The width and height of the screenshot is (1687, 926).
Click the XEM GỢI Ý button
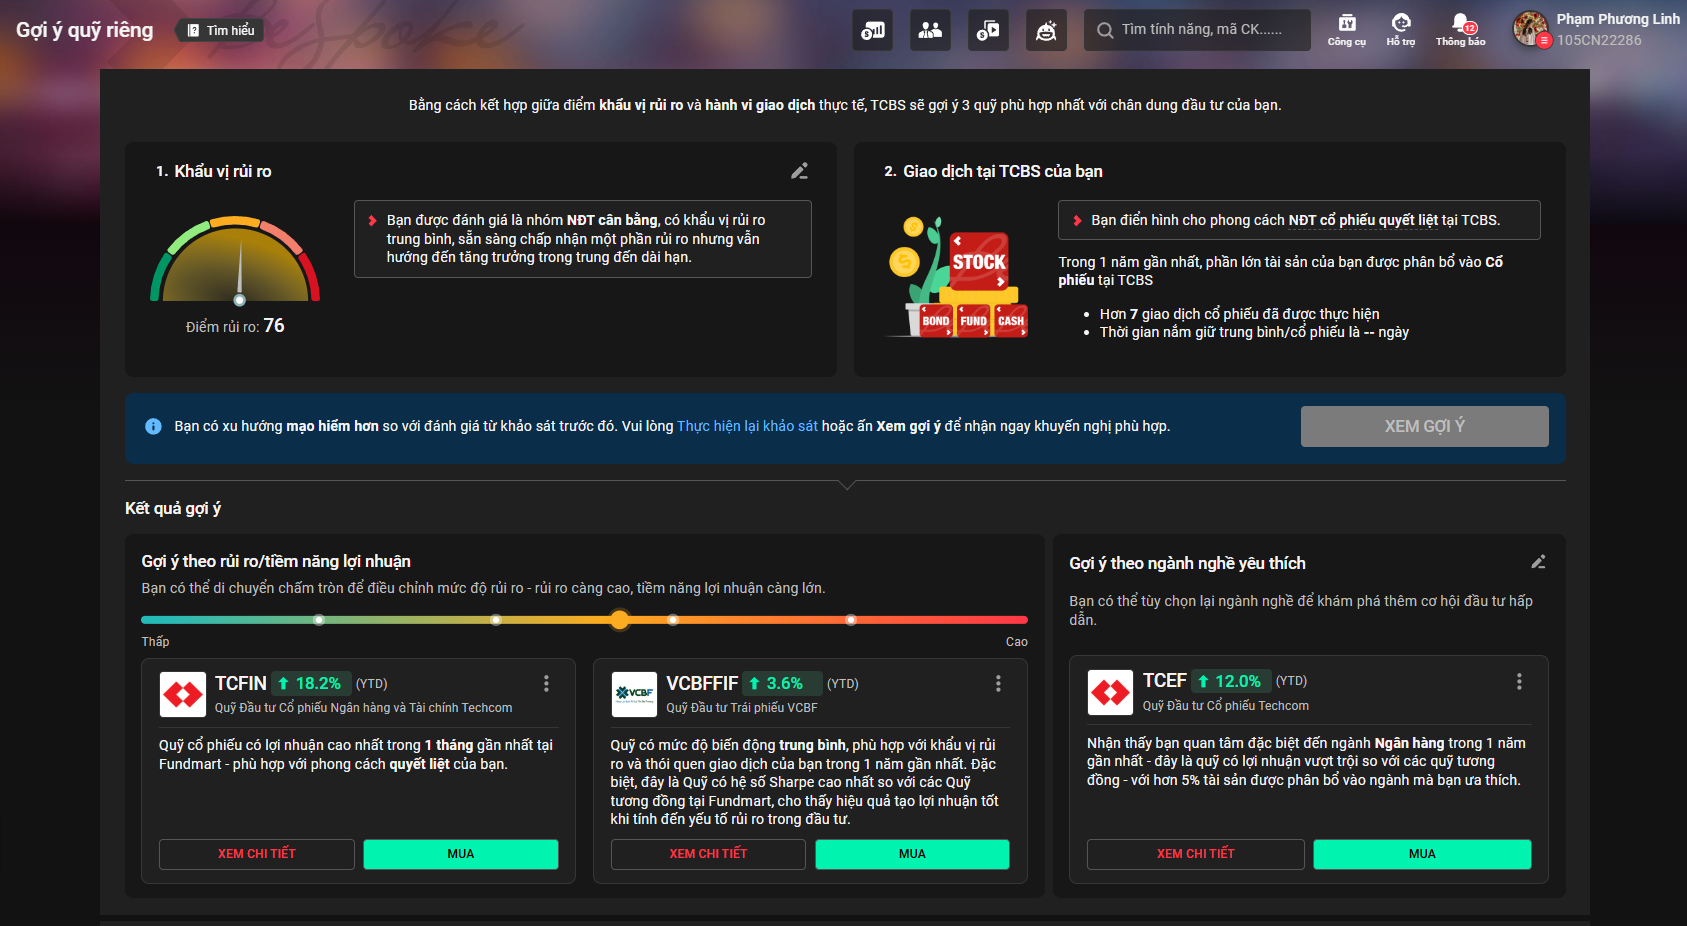(1424, 426)
